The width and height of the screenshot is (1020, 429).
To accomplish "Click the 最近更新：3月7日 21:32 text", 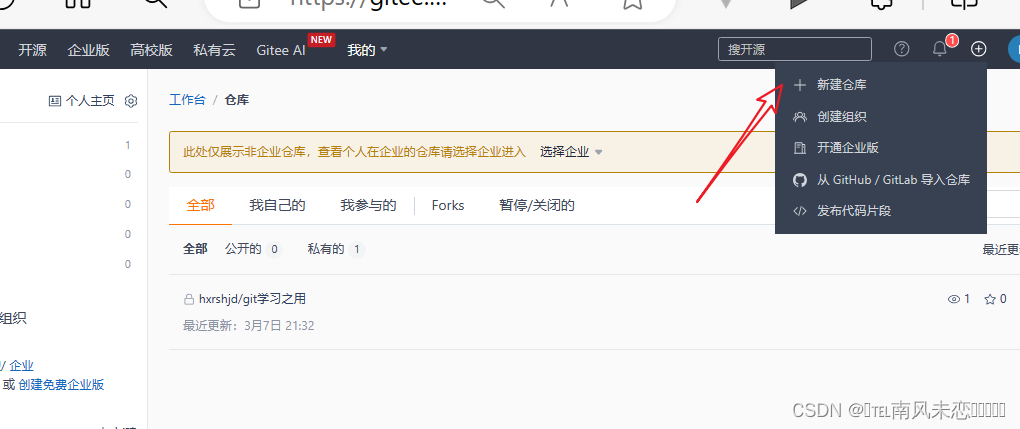I will (x=248, y=325).
